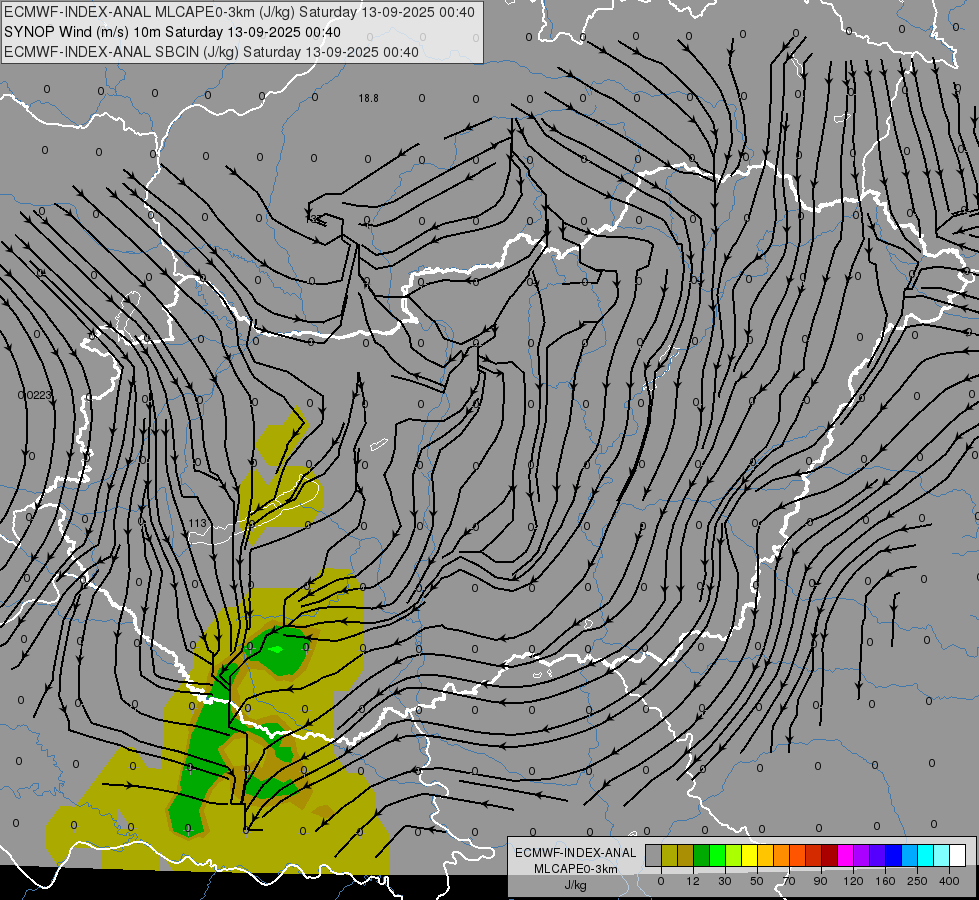Click the yellow-green legend swatch
The image size is (979, 900).
click(734, 855)
